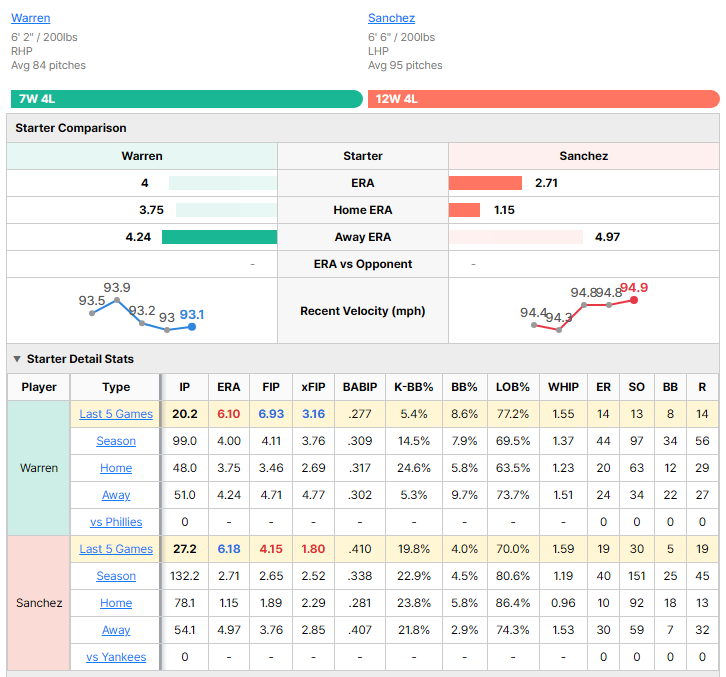Open the vs Yankees matchup link
Screen dimensions: 726x677
tap(116, 657)
